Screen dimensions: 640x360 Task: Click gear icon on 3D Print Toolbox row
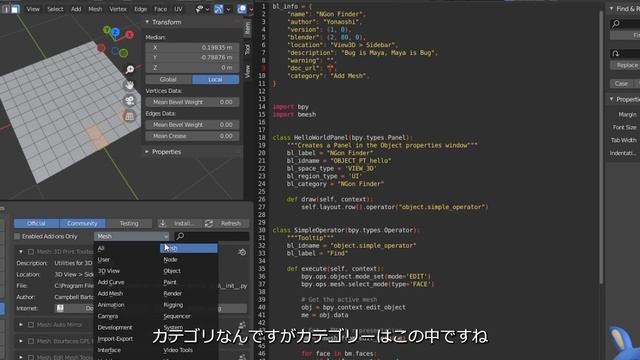[x=242, y=252]
